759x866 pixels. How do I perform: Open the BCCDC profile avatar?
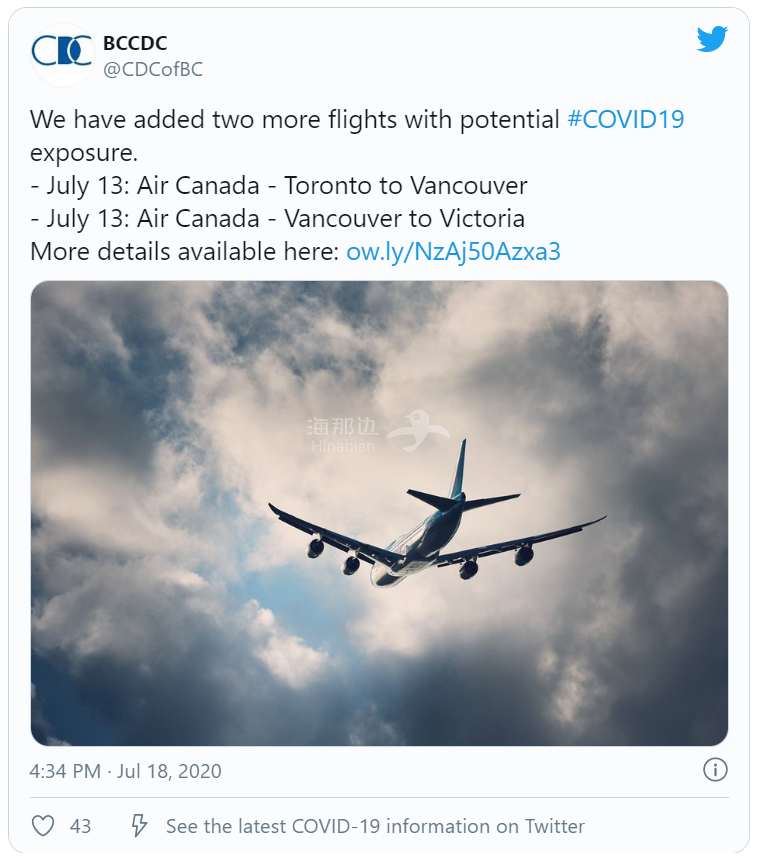coord(62,54)
